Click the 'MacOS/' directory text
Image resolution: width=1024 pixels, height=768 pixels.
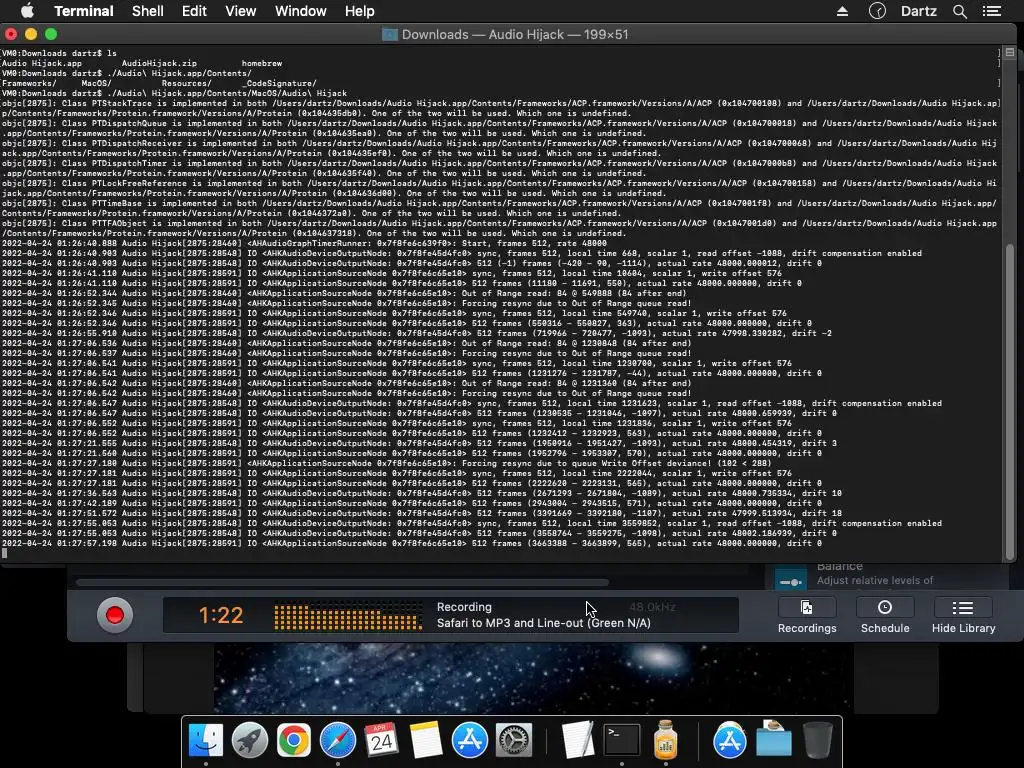(97, 84)
